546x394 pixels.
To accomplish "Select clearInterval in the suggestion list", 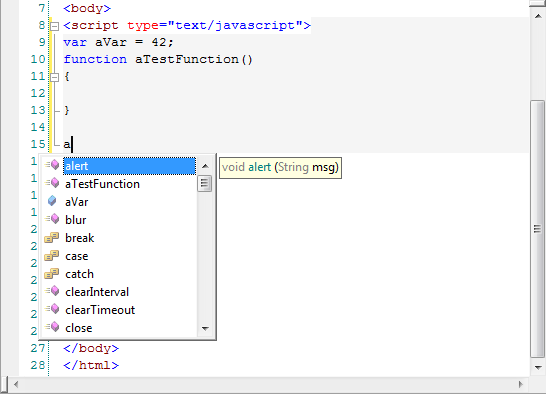I will tap(97, 292).
